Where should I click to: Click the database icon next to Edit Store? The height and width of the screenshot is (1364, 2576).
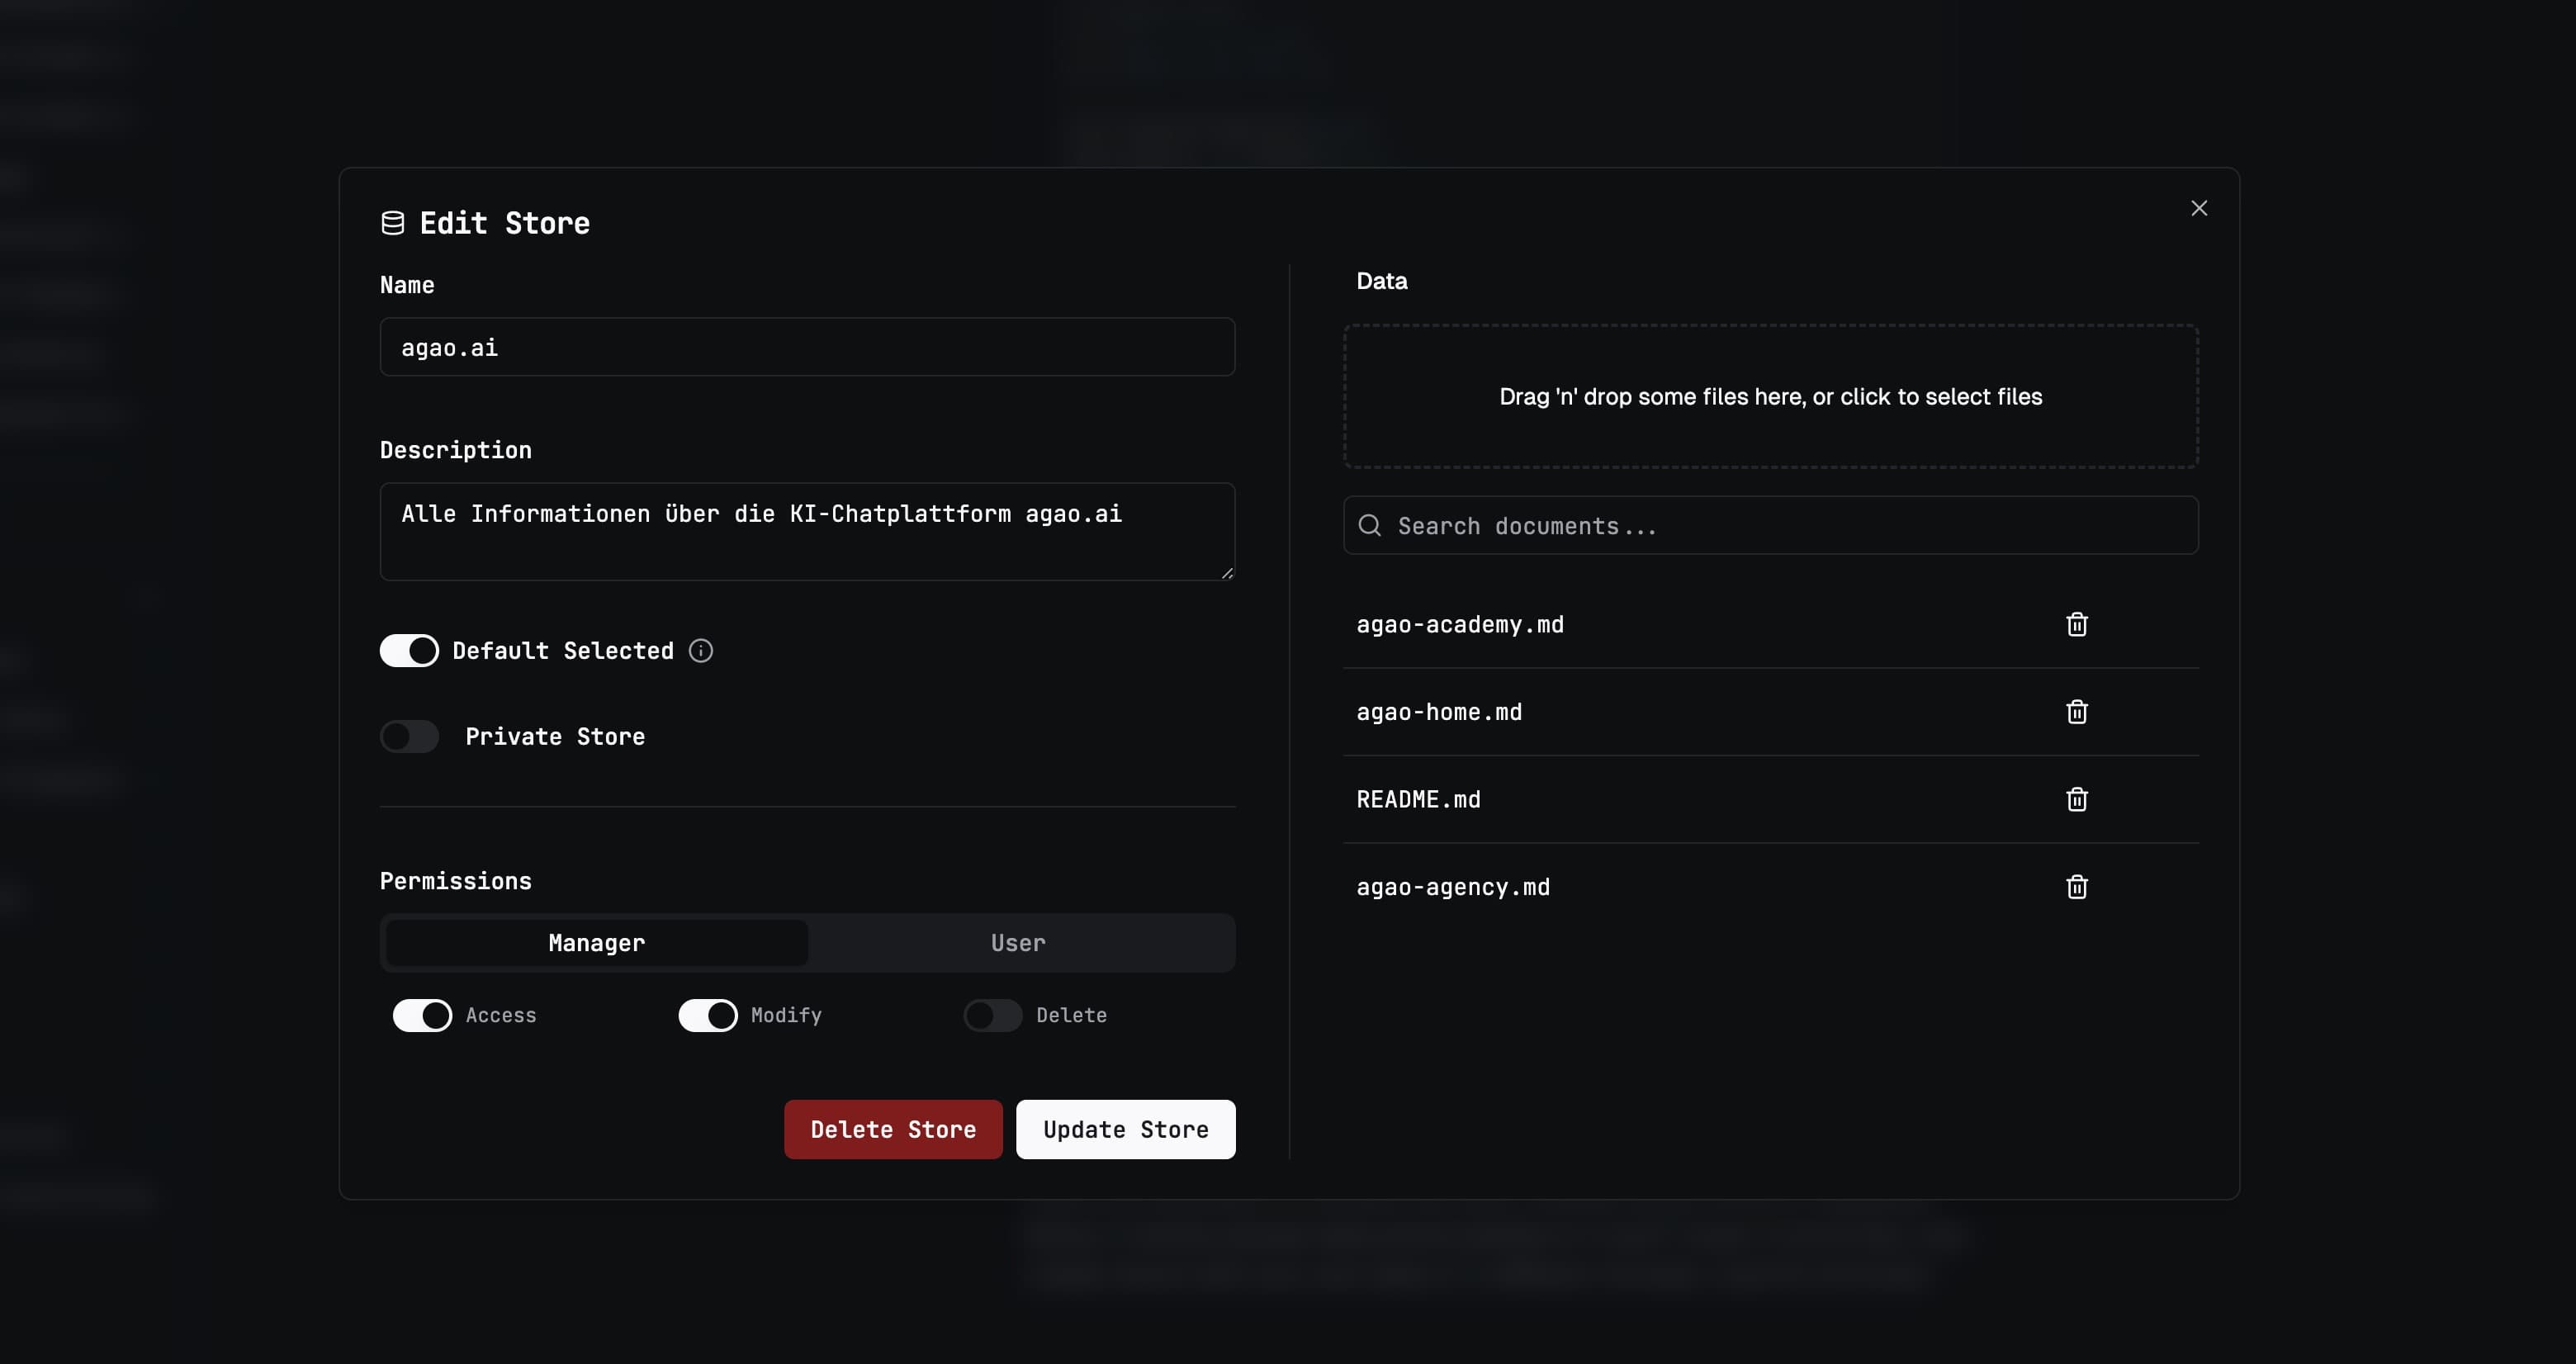[x=393, y=223]
